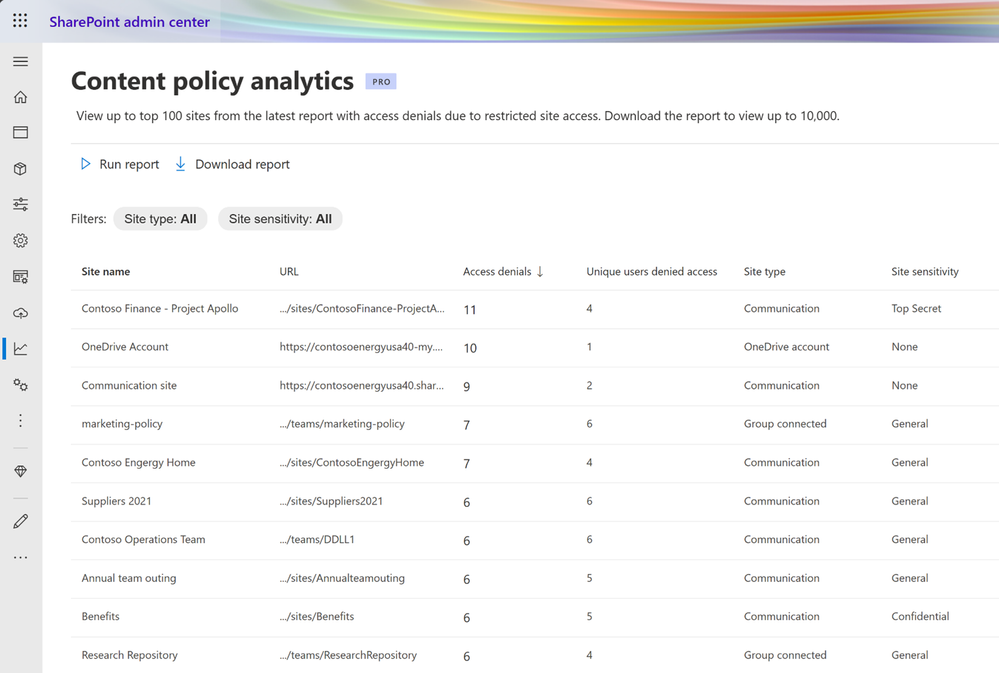Viewport: 999px width, 673px height.
Task: Click the Settings gear in sidebar
Action: point(20,241)
